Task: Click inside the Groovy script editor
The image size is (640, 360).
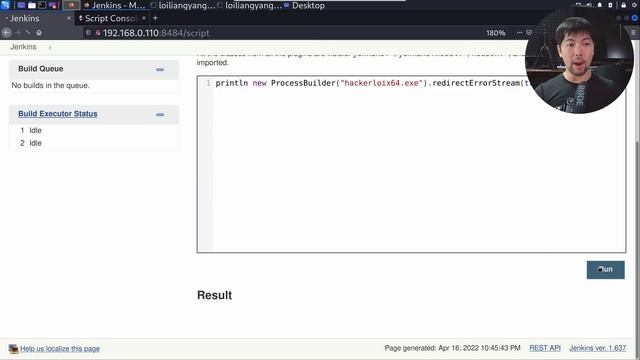Action: coord(411,164)
